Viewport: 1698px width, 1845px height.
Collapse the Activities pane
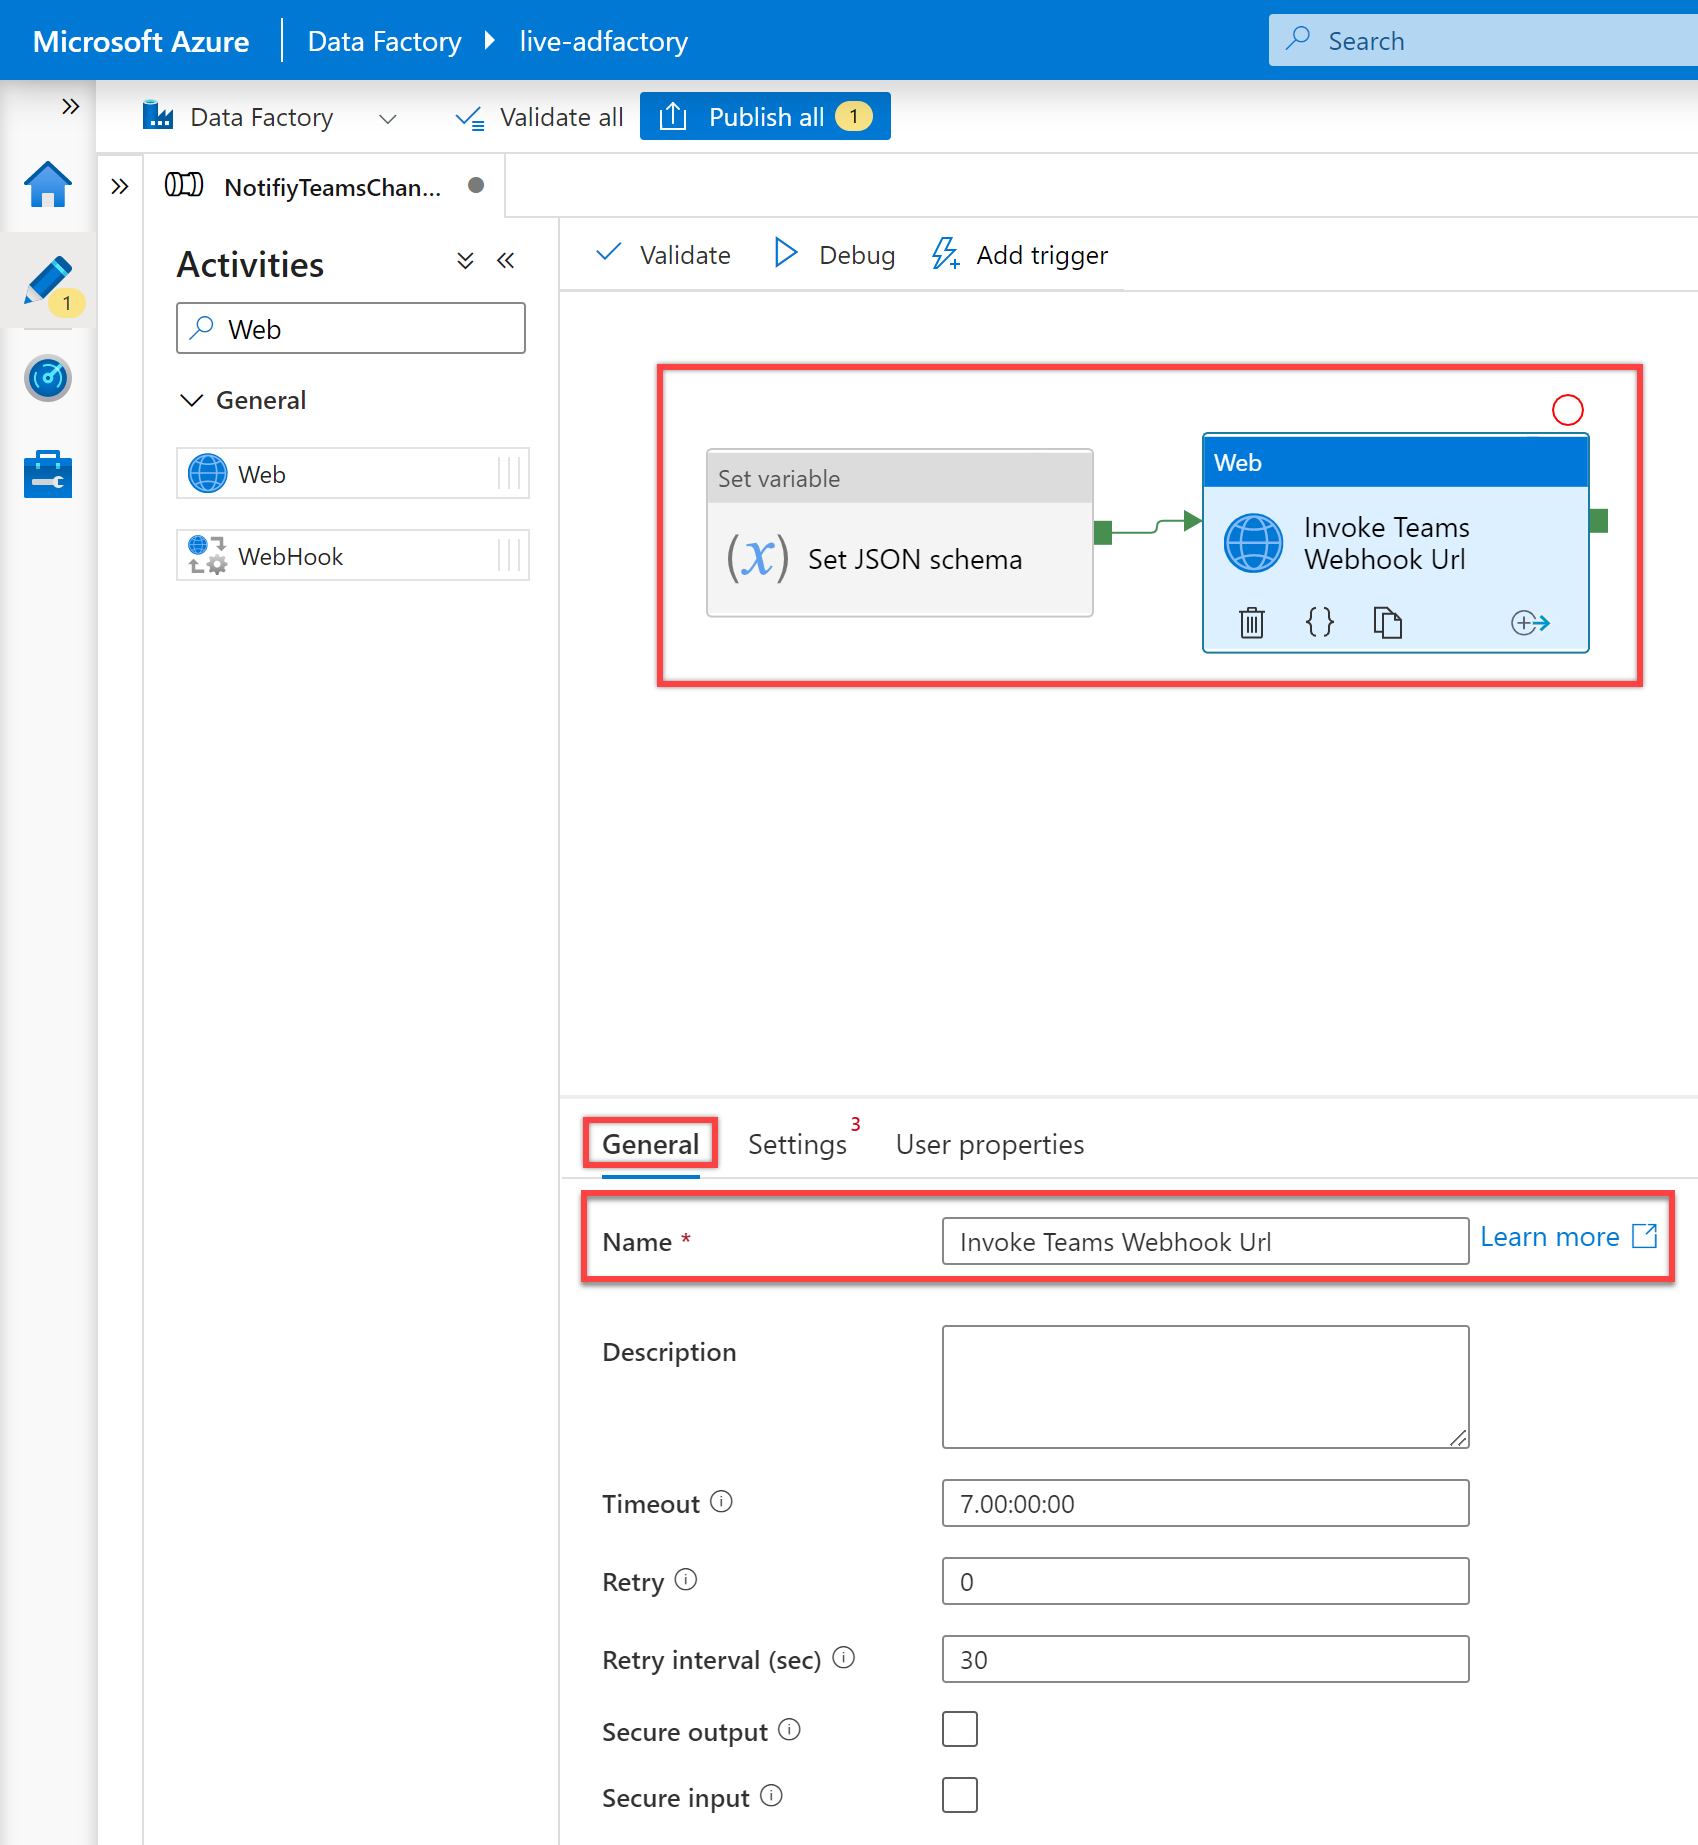pyautogui.click(x=506, y=261)
